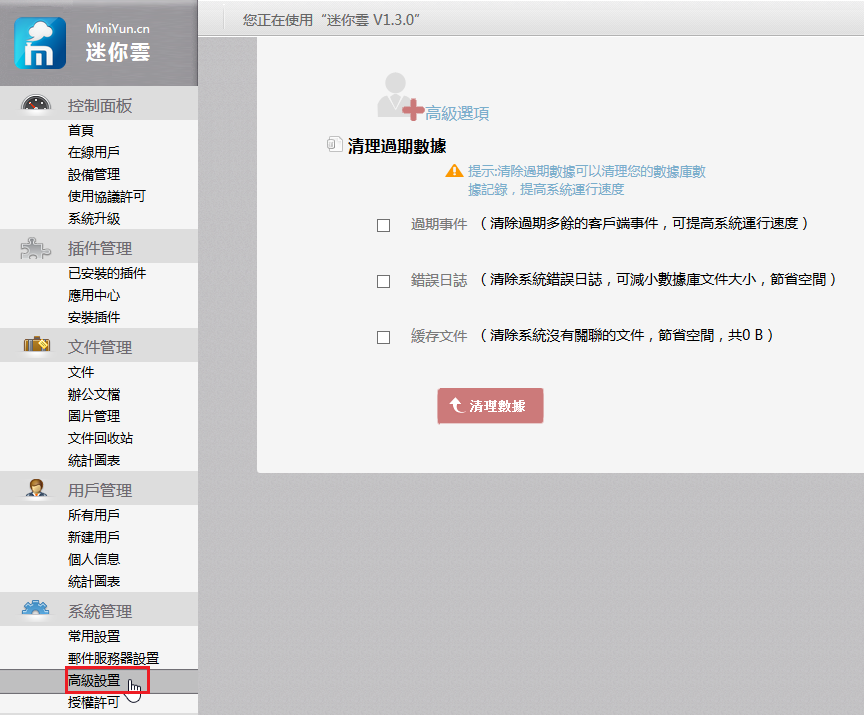Open 已安裝的插件 list
This screenshot has height=715, width=864.
click(107, 273)
